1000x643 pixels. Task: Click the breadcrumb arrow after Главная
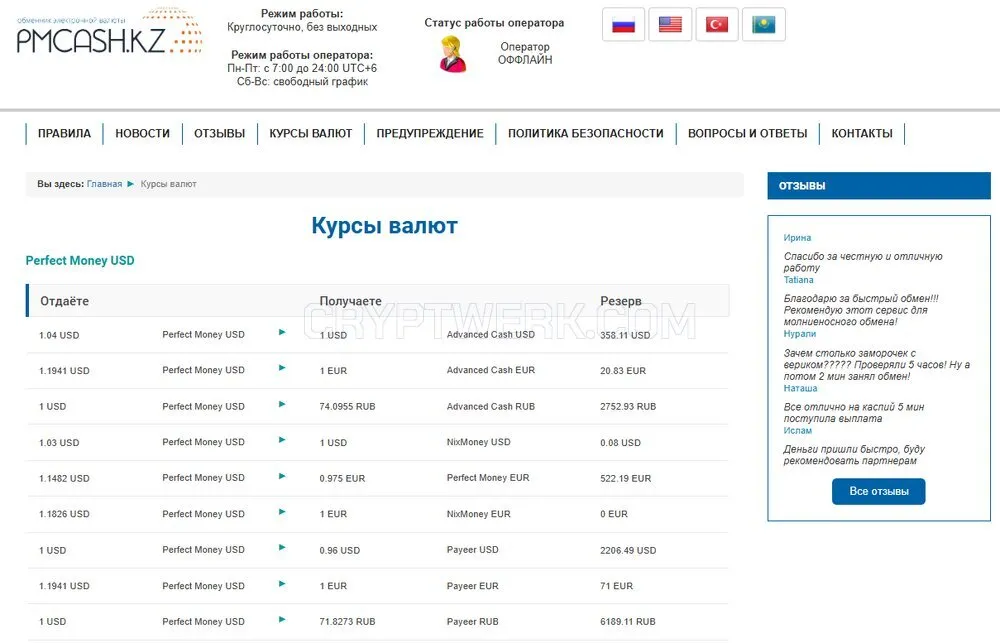pos(131,184)
